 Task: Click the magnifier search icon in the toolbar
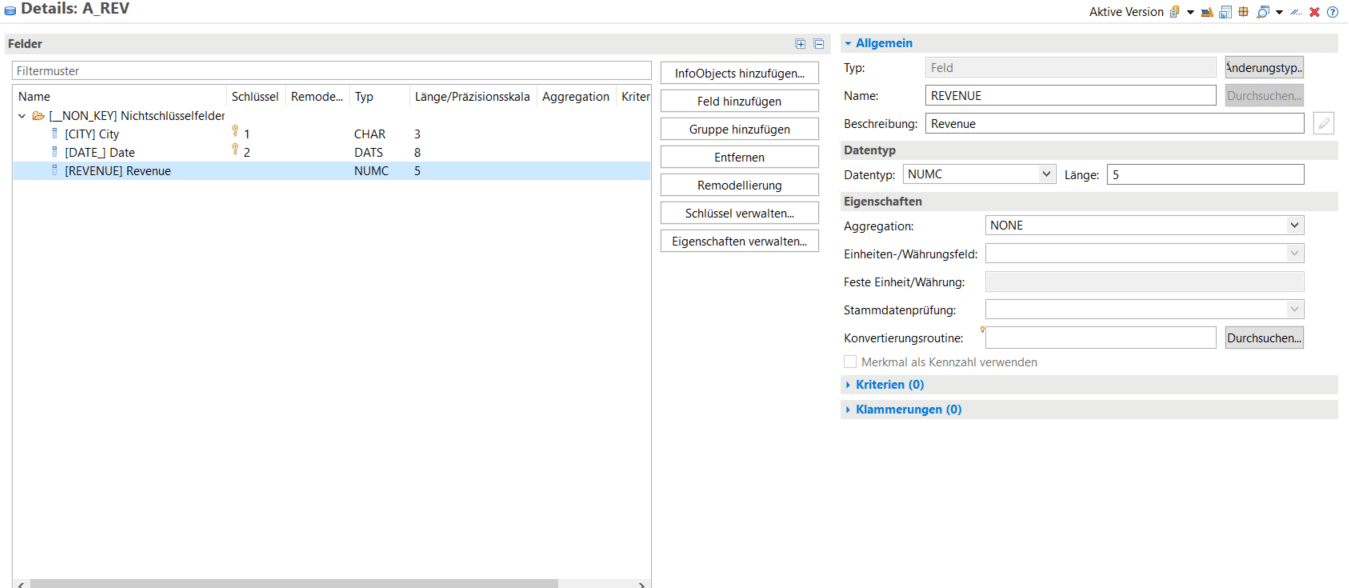pos(1261,12)
